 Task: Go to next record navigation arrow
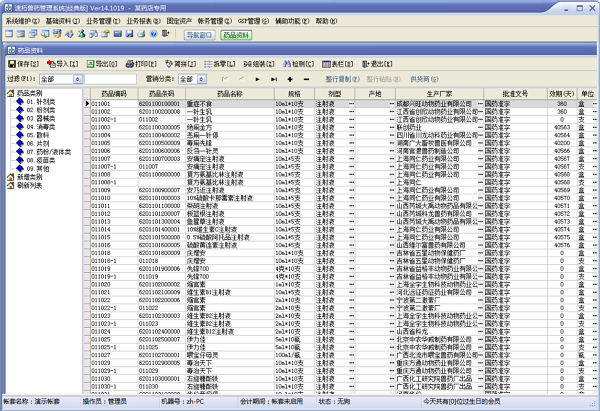click(x=257, y=79)
